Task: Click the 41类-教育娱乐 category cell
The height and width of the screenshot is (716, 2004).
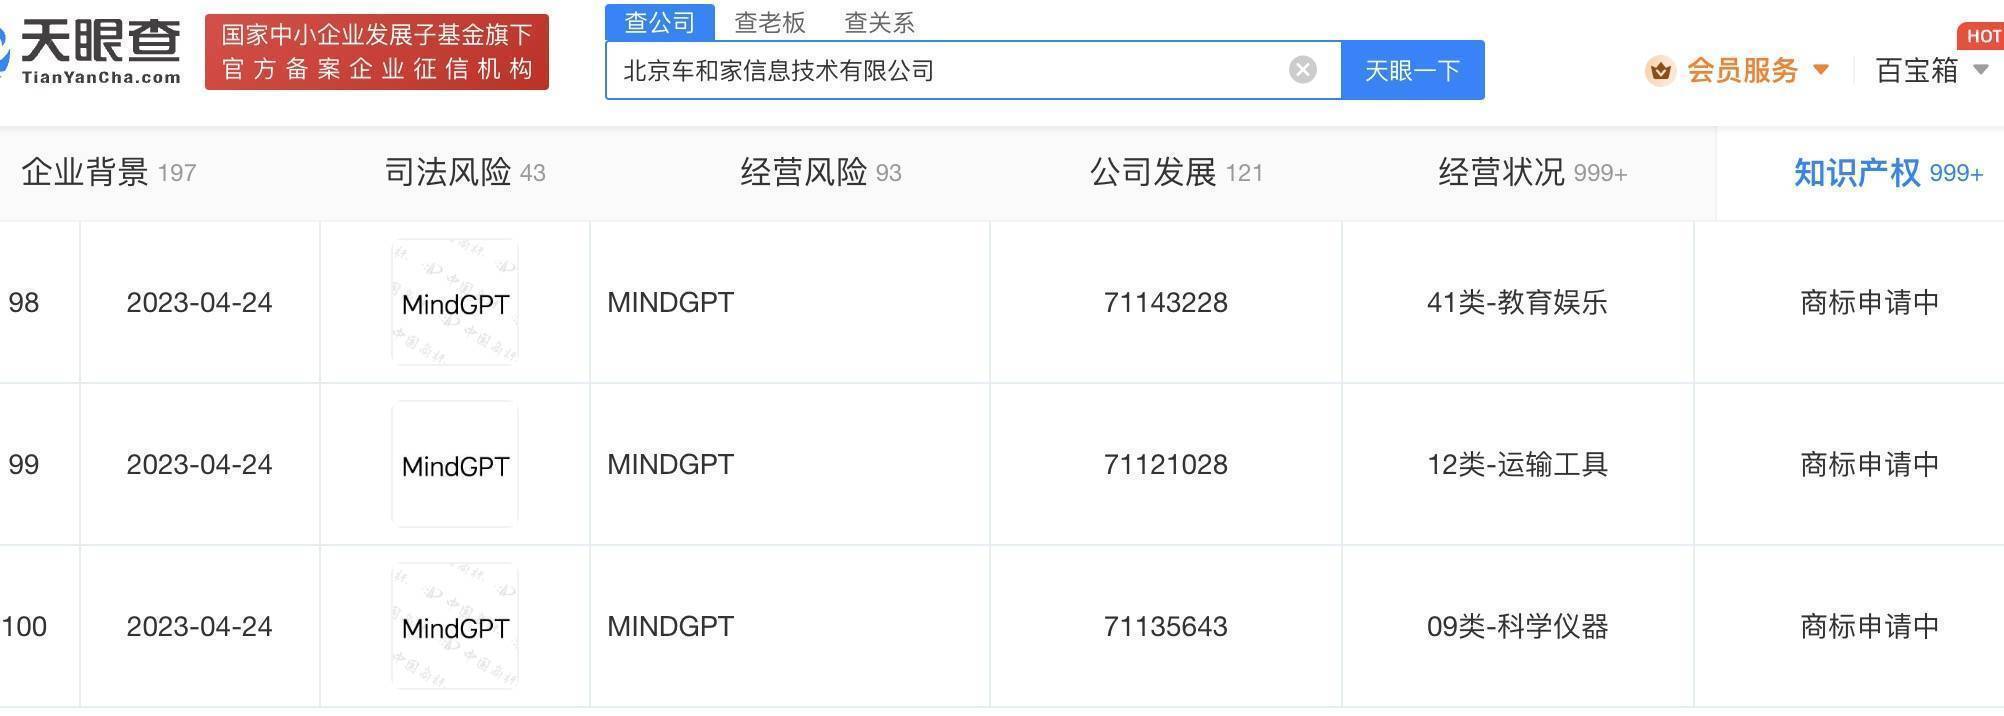Action: pyautogui.click(x=1517, y=303)
